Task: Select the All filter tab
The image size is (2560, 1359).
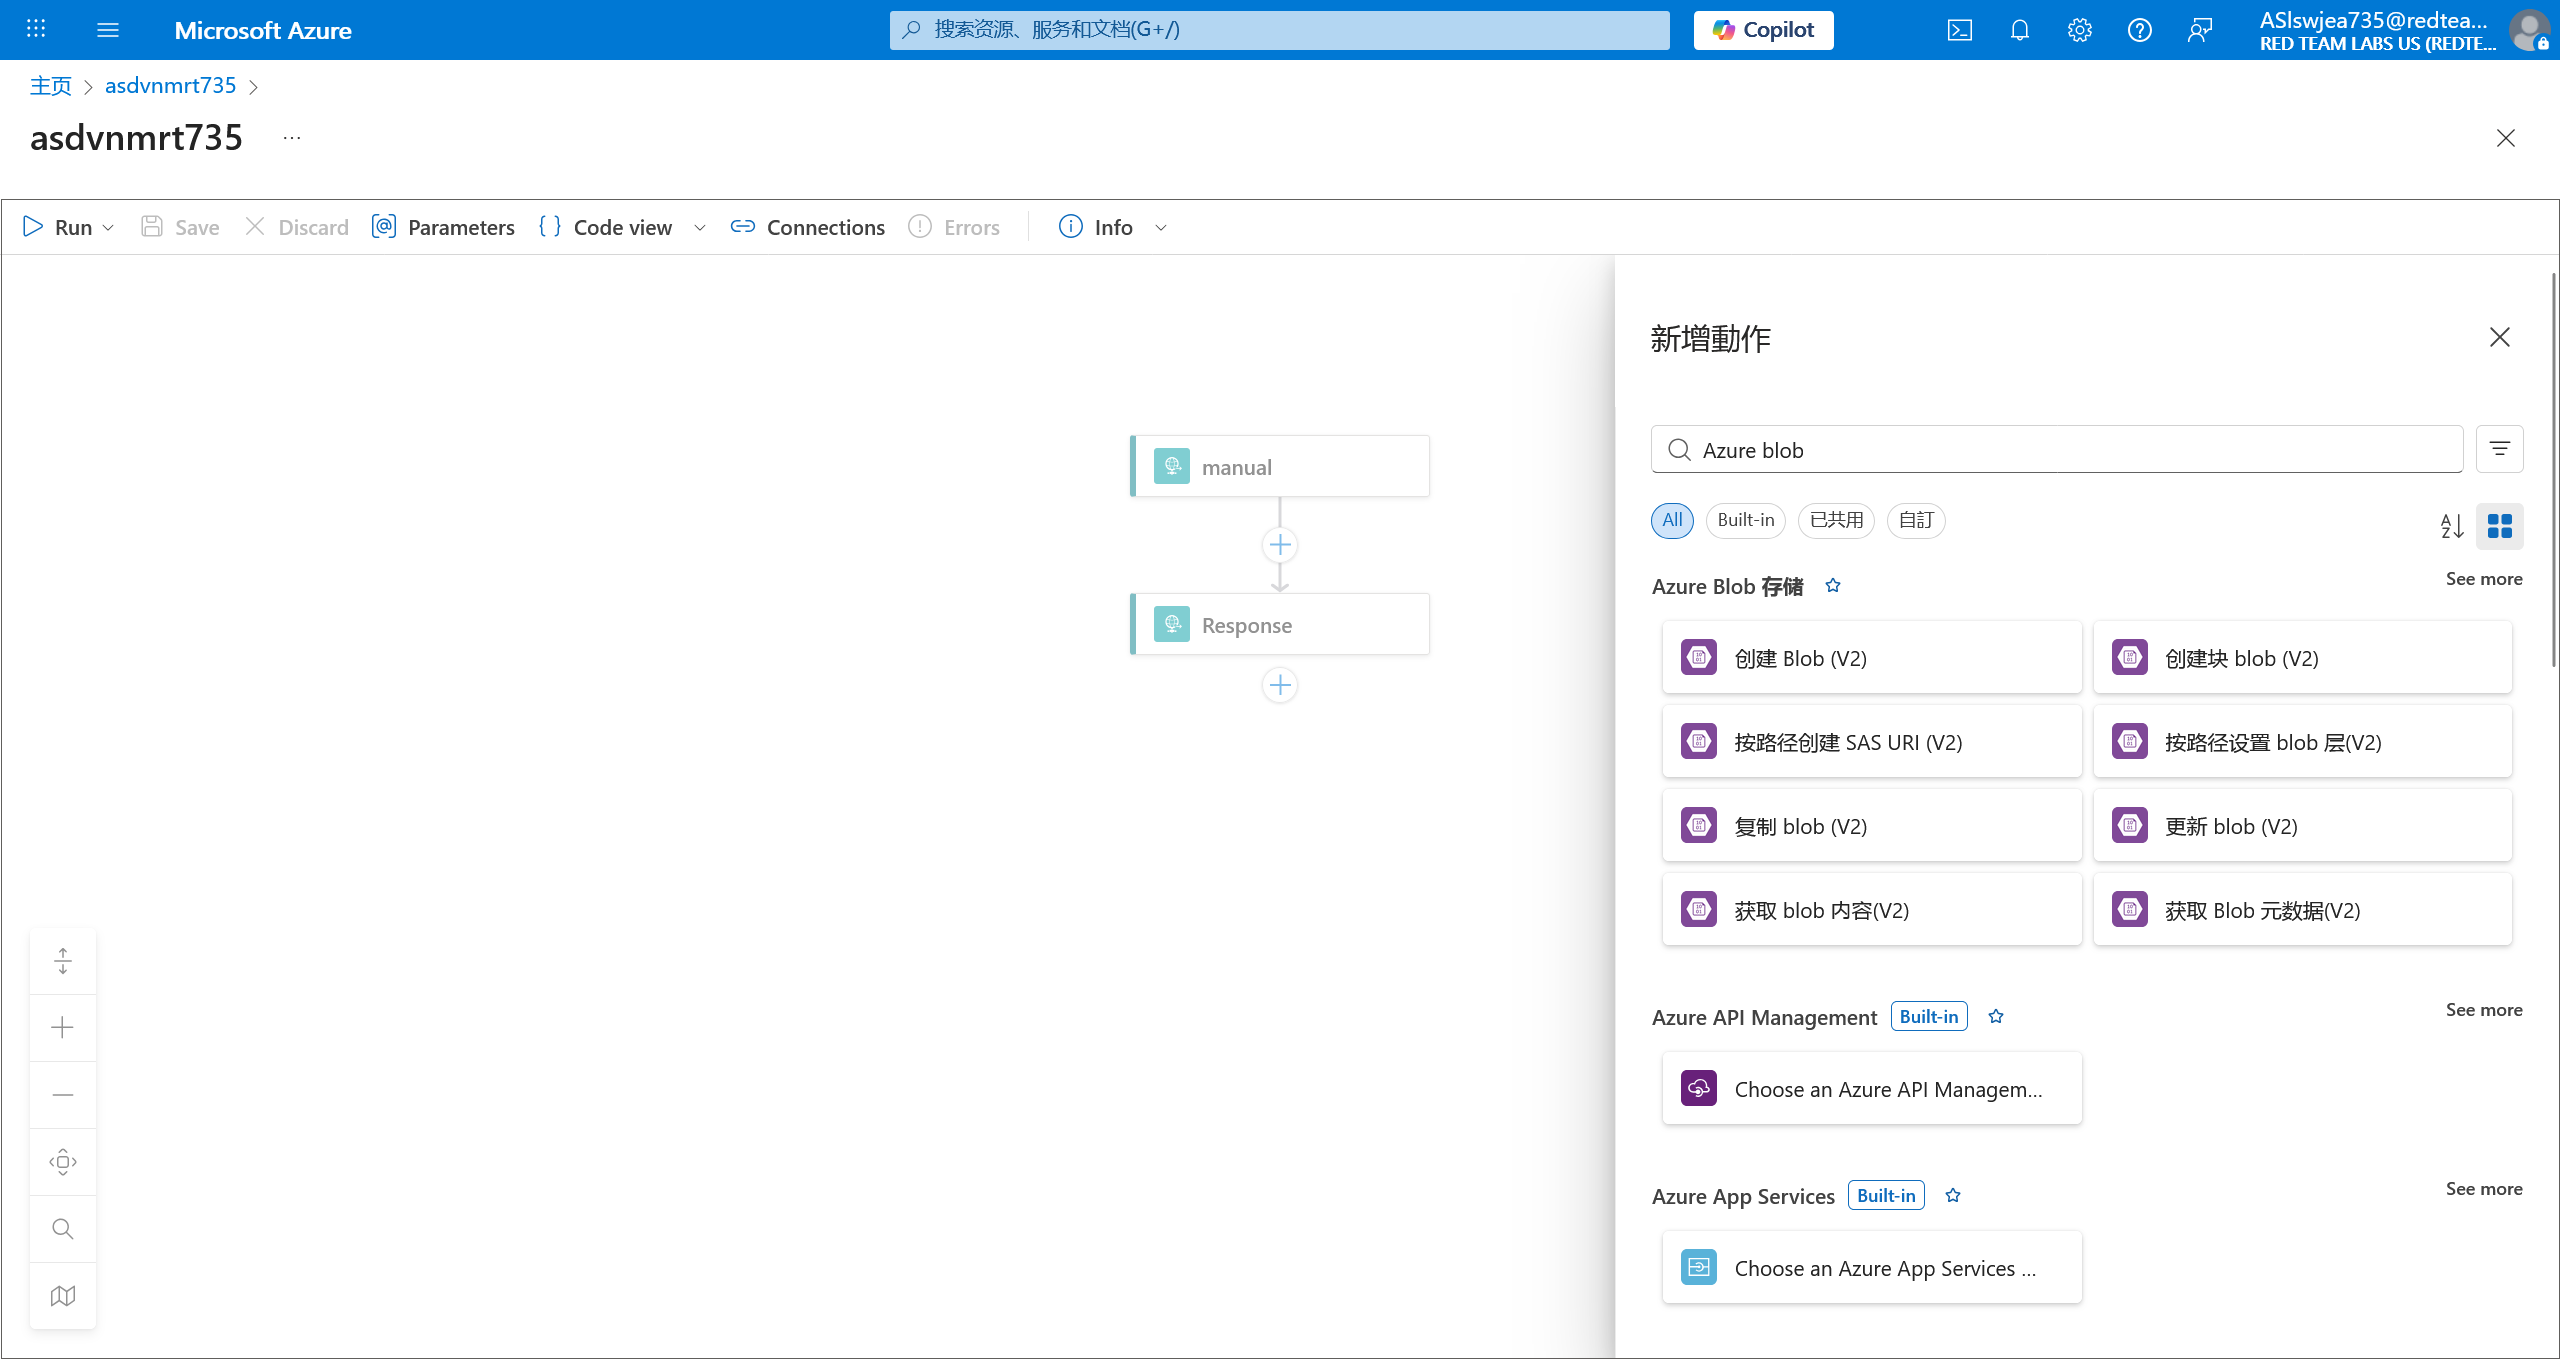Action: 1672,520
